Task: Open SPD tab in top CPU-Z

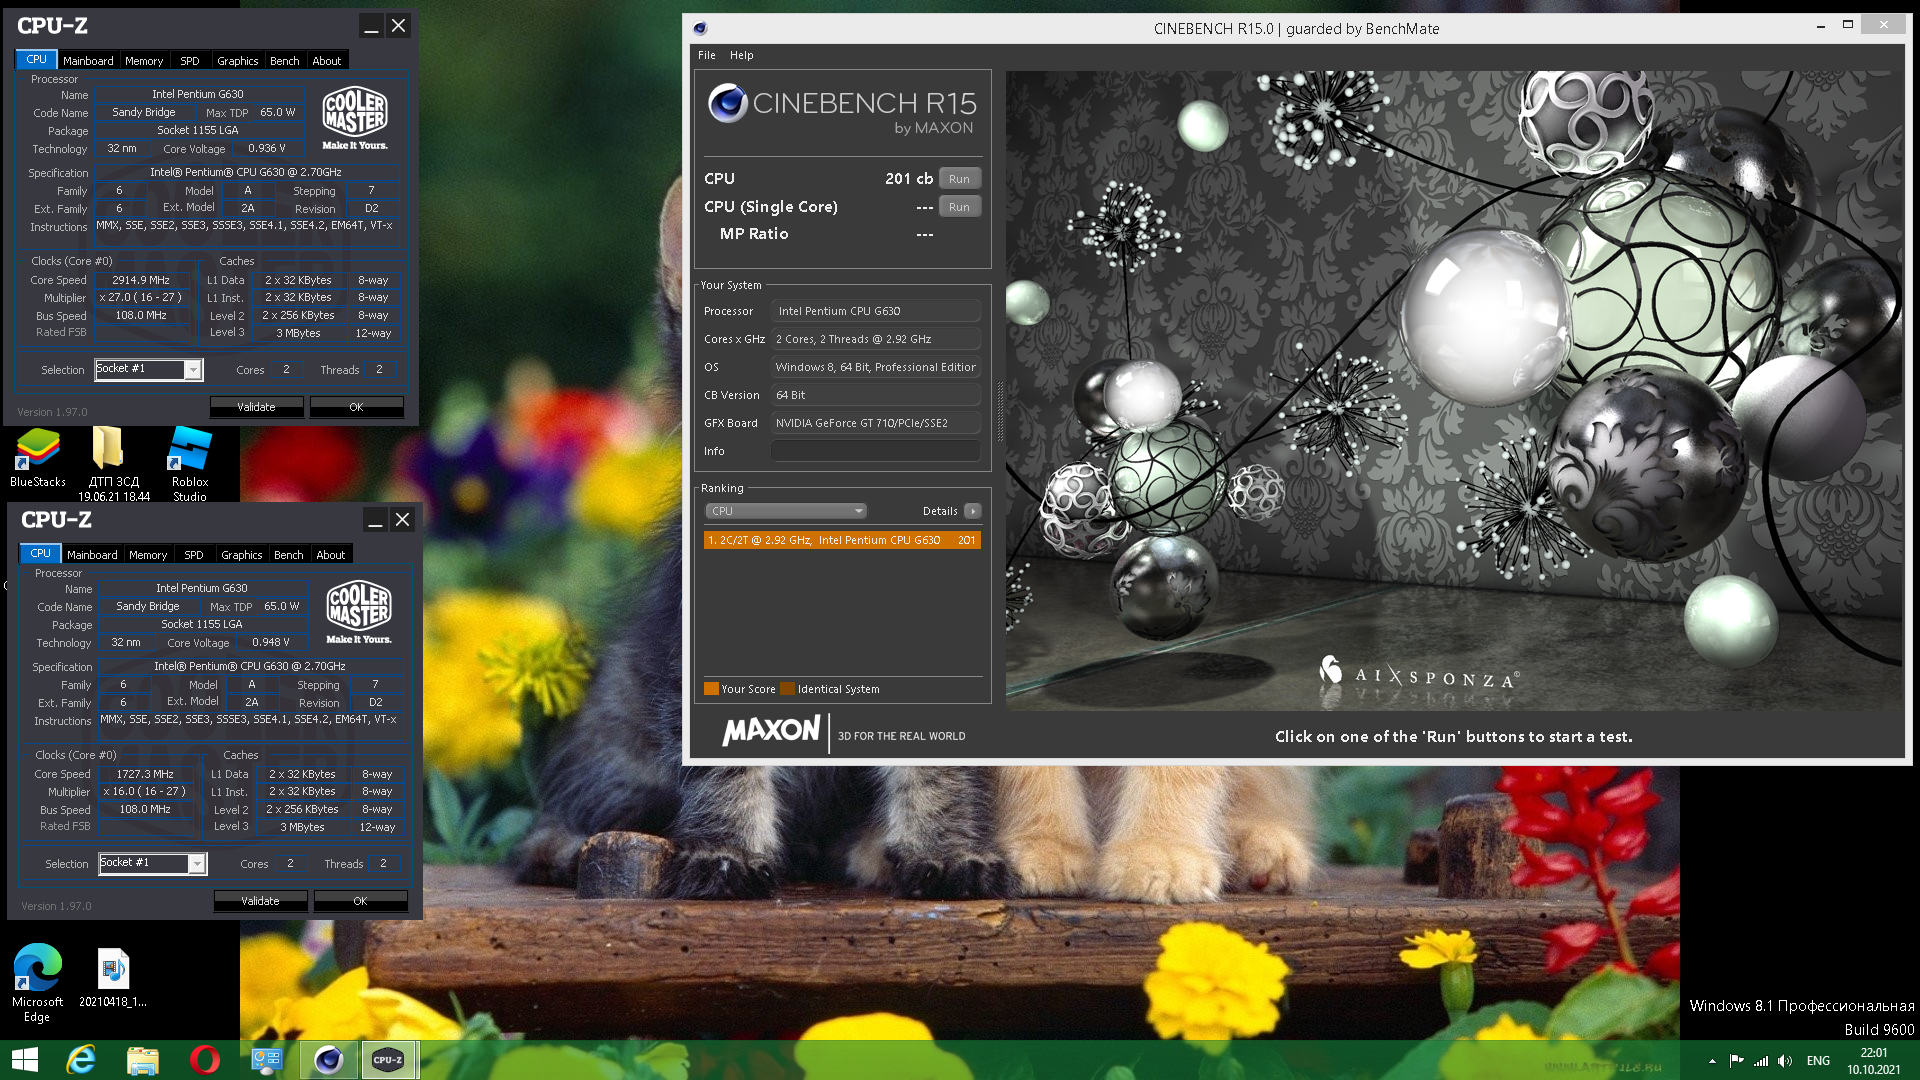Action: (x=190, y=61)
